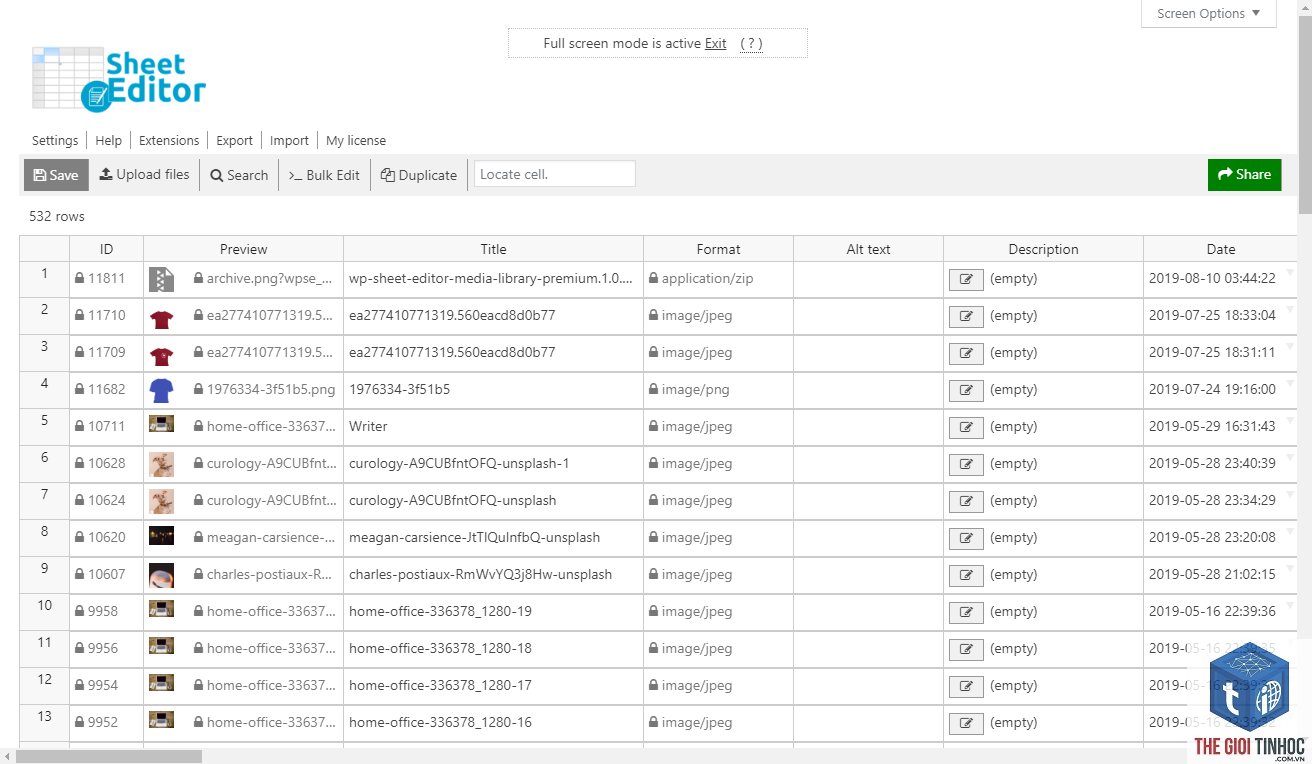Open the Settings menu
Viewport: 1312px width, 764px height.
pyautogui.click(x=55, y=141)
